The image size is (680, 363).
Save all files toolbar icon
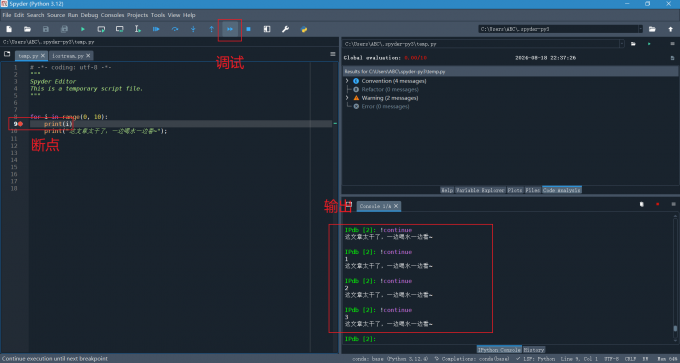tap(64, 29)
